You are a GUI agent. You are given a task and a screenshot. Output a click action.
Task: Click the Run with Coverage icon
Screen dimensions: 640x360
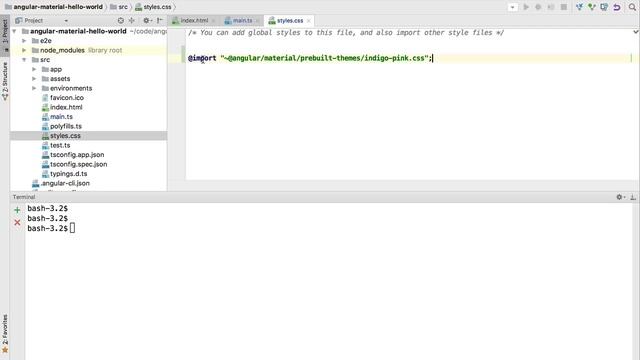pyautogui.click(x=551, y=7)
